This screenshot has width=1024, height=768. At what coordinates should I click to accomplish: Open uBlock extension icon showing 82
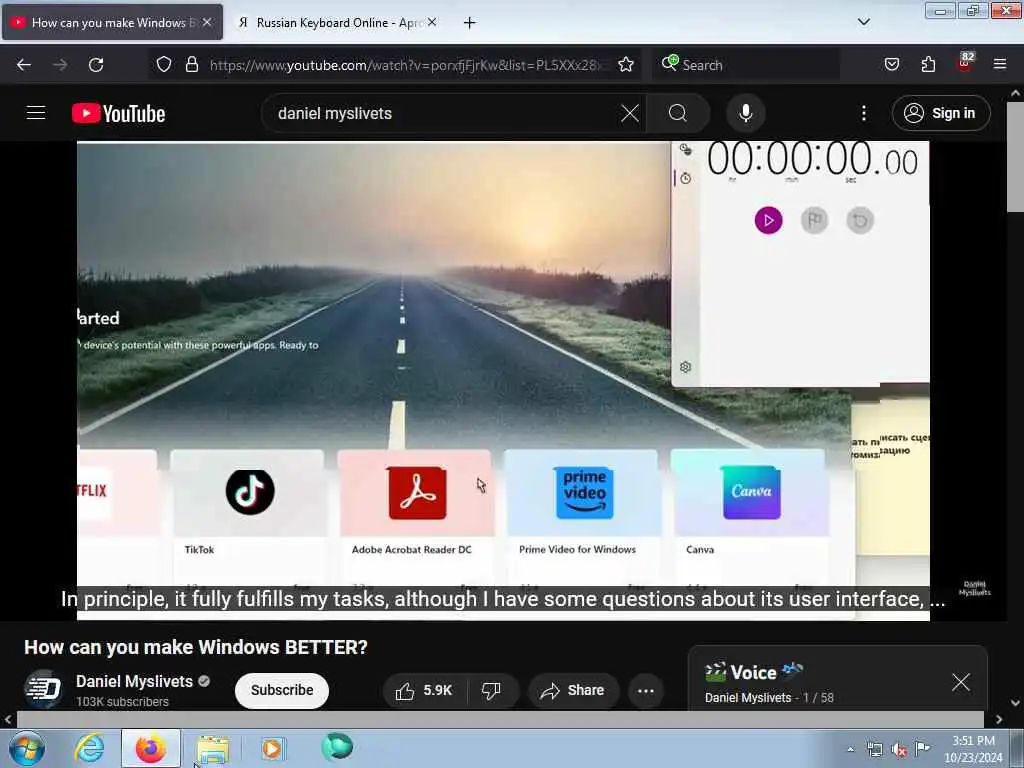point(965,63)
